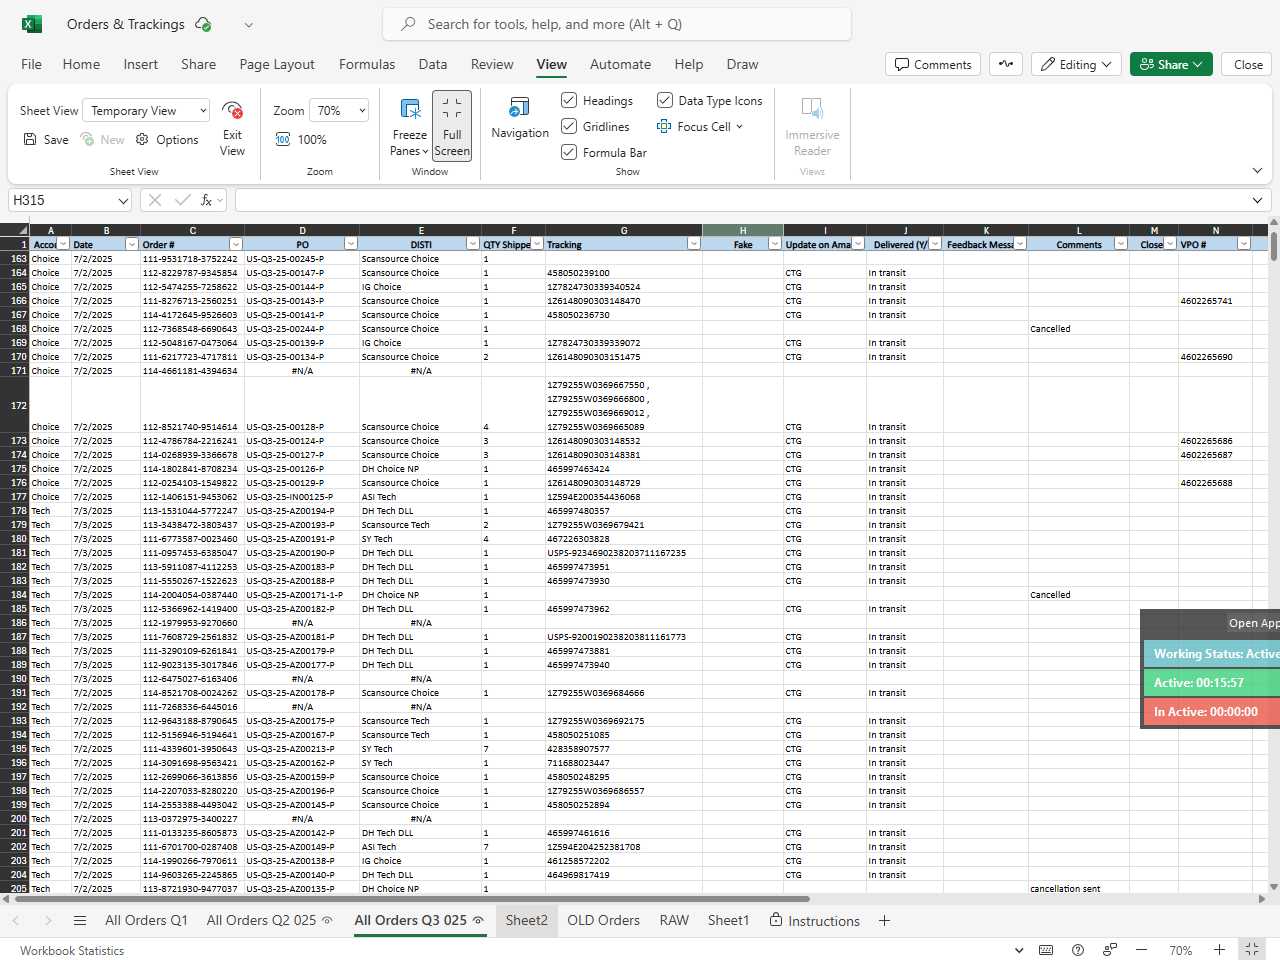This screenshot has width=1280, height=960.
Task: Open the Editing mode dropdown
Action: pos(1076,64)
